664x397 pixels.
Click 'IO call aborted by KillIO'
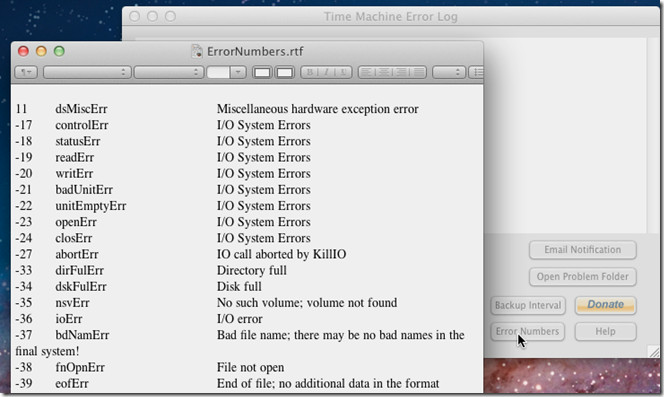(x=282, y=254)
